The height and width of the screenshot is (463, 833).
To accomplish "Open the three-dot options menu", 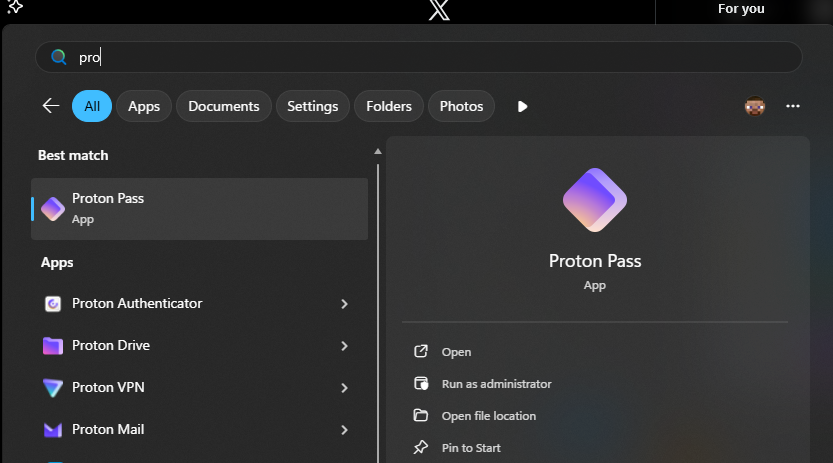I will pyautogui.click(x=793, y=106).
